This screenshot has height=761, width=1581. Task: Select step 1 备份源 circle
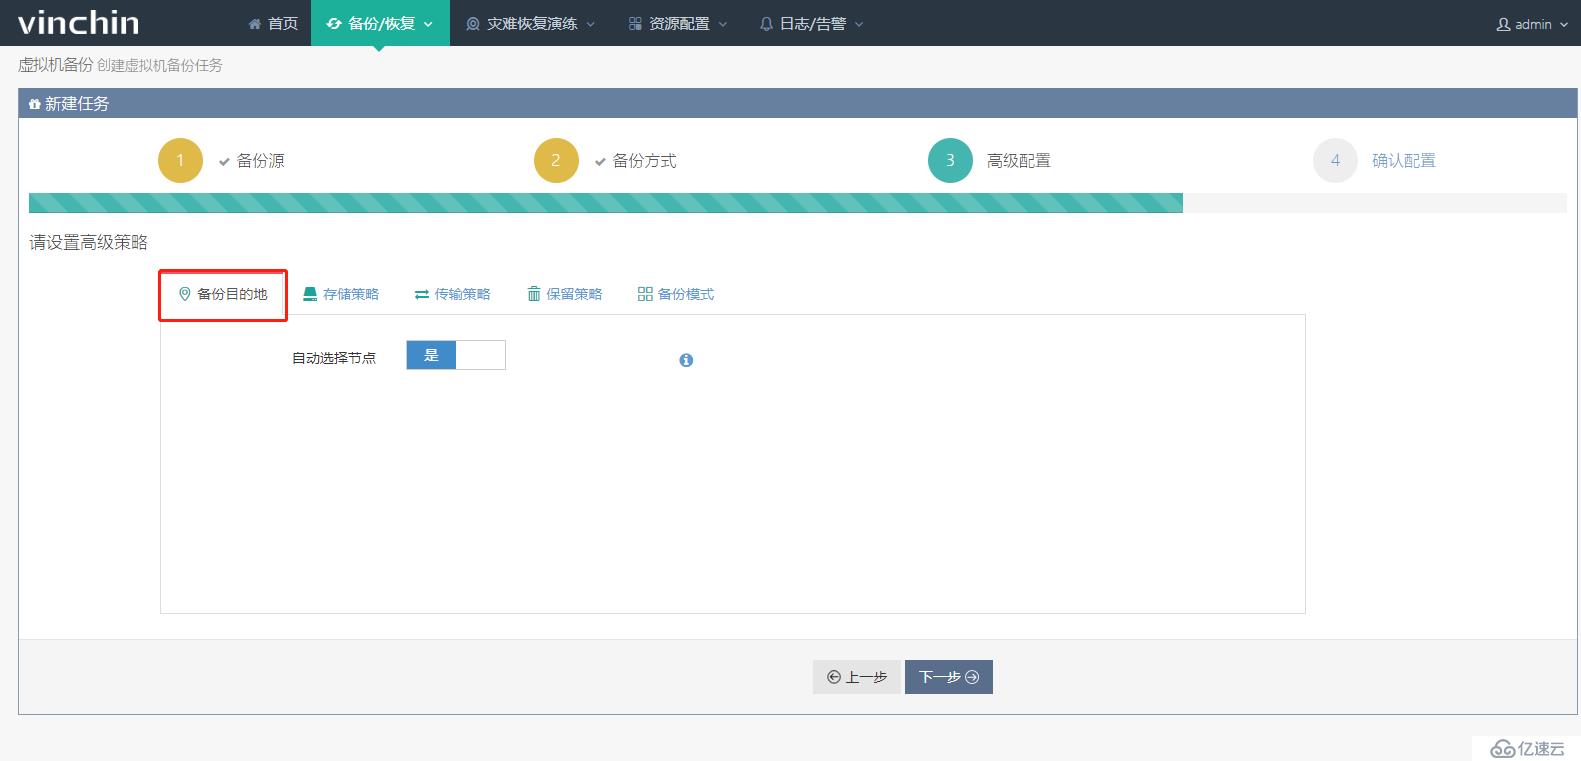coord(180,160)
